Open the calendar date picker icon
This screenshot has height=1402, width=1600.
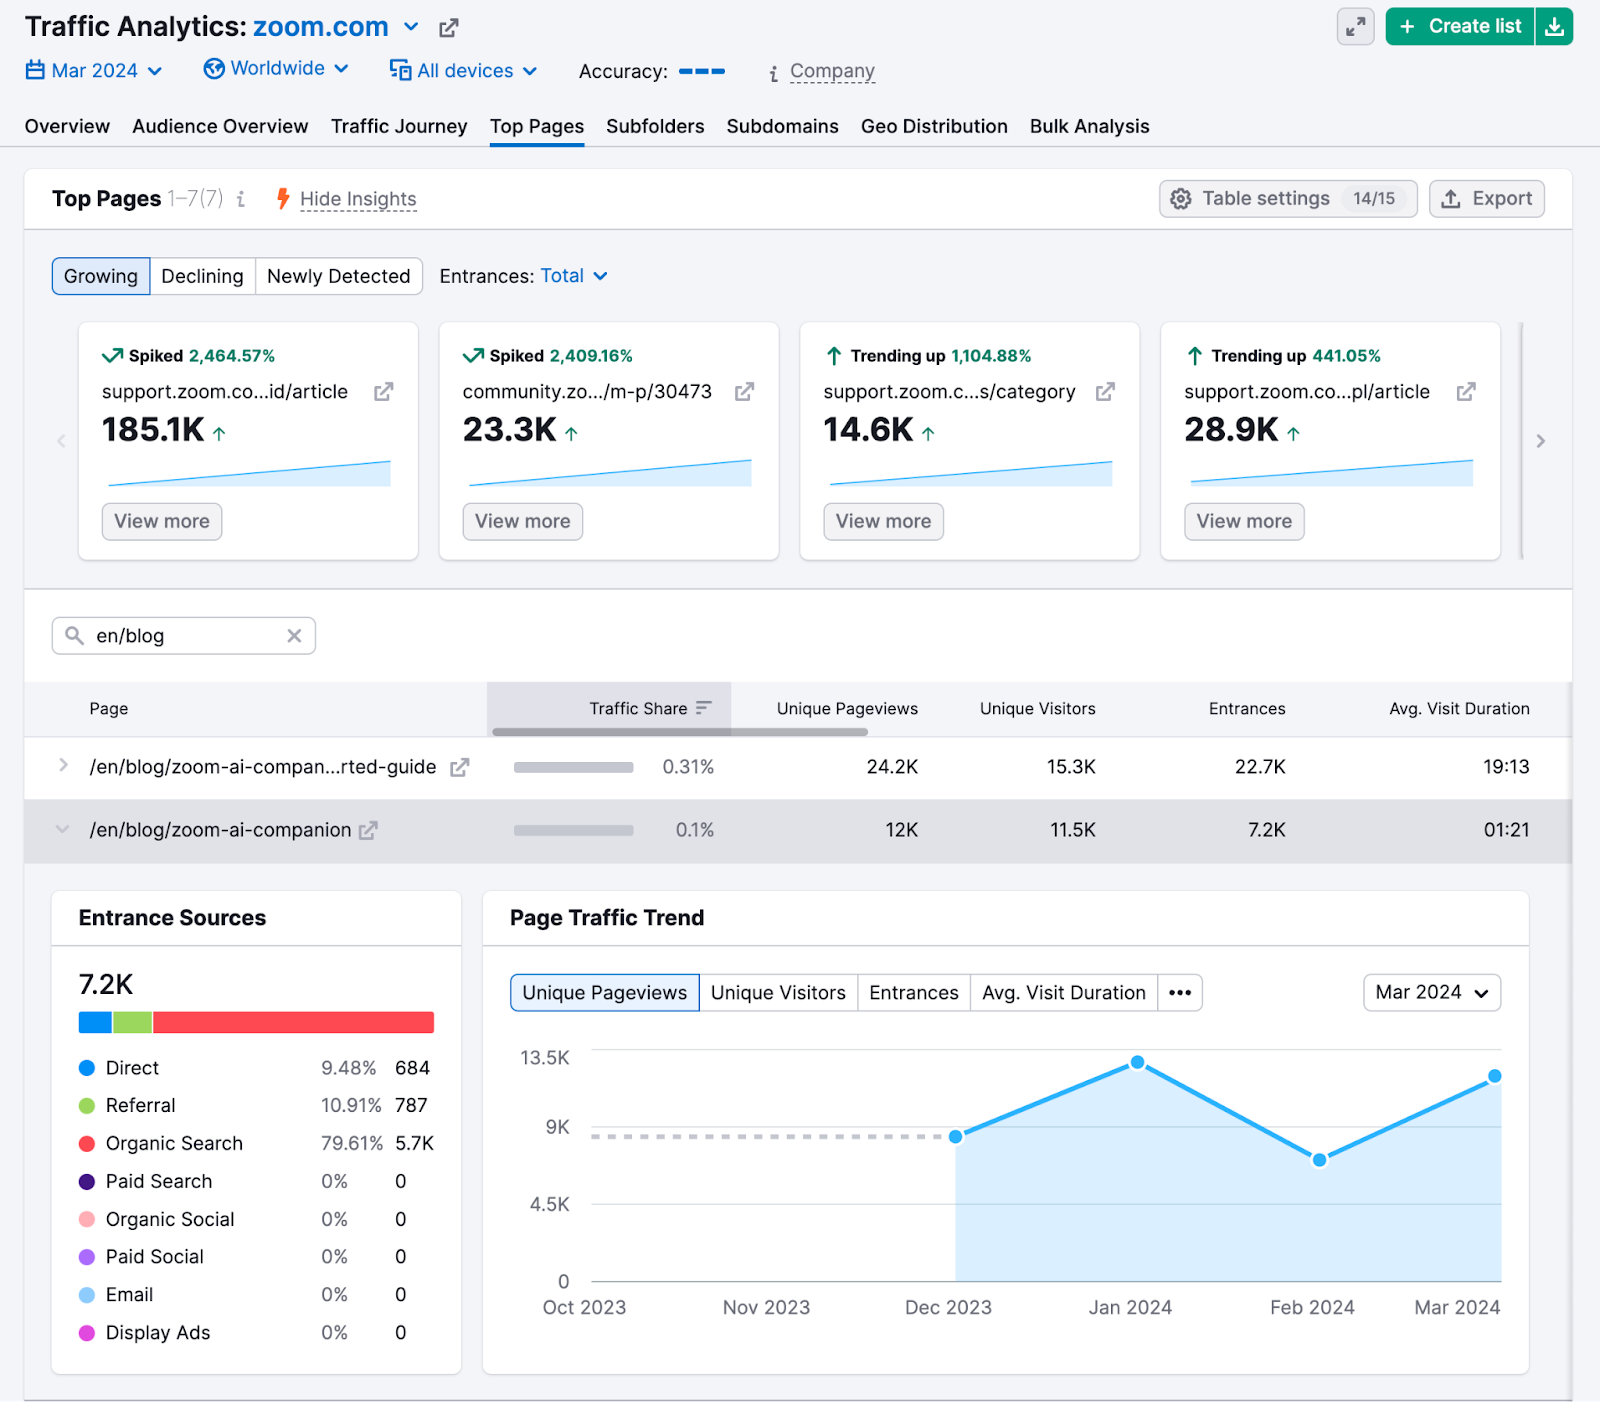point(33,70)
